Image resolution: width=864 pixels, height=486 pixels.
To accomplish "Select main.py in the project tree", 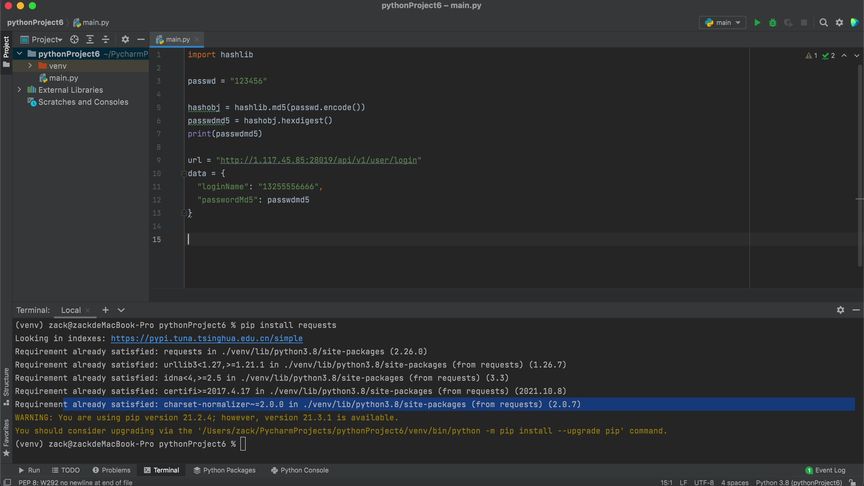I will coord(63,78).
